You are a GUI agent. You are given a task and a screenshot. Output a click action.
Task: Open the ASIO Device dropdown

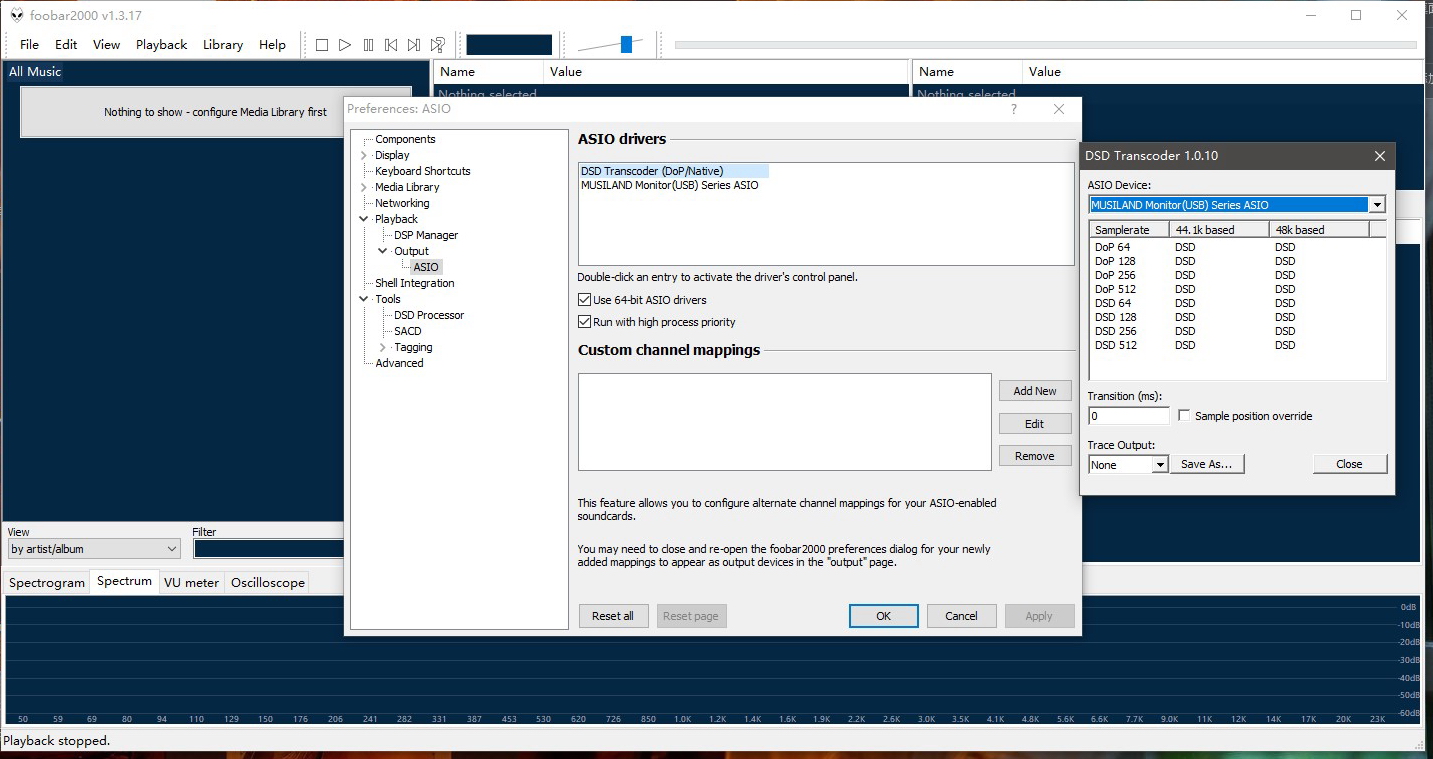coord(1377,205)
